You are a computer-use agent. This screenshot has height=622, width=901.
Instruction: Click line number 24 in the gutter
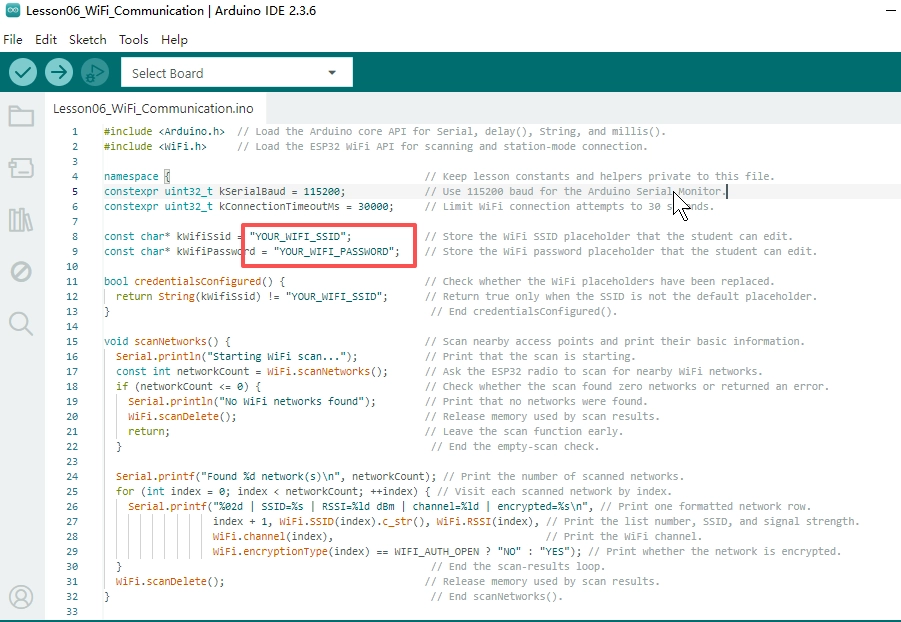pos(72,477)
